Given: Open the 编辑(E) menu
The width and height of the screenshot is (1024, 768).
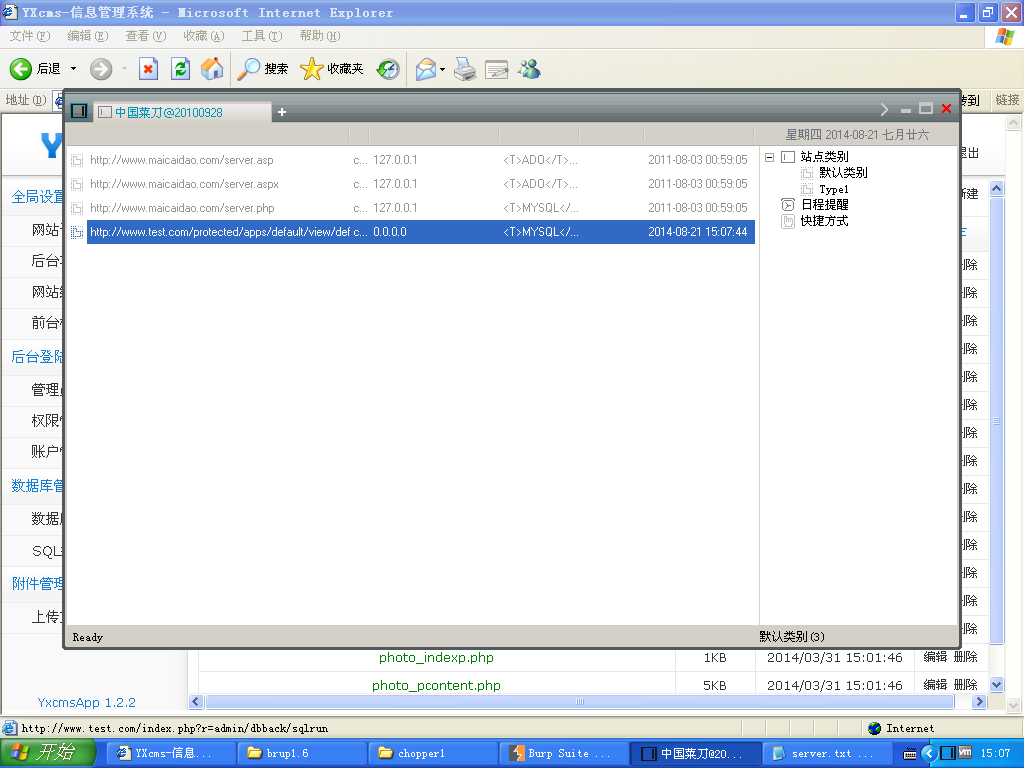Looking at the screenshot, I should point(88,36).
